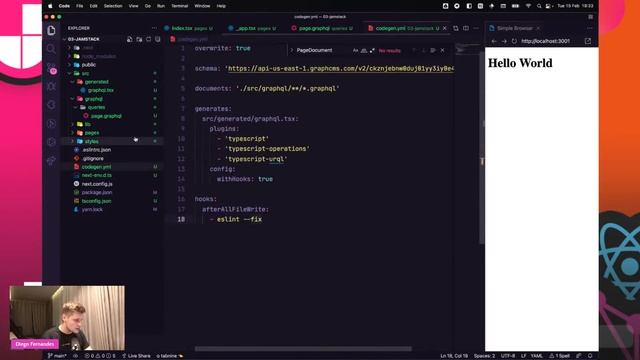Click UTF-8 encoding in status bar
Viewport: 640px width, 360px height.
pyautogui.click(x=508, y=356)
